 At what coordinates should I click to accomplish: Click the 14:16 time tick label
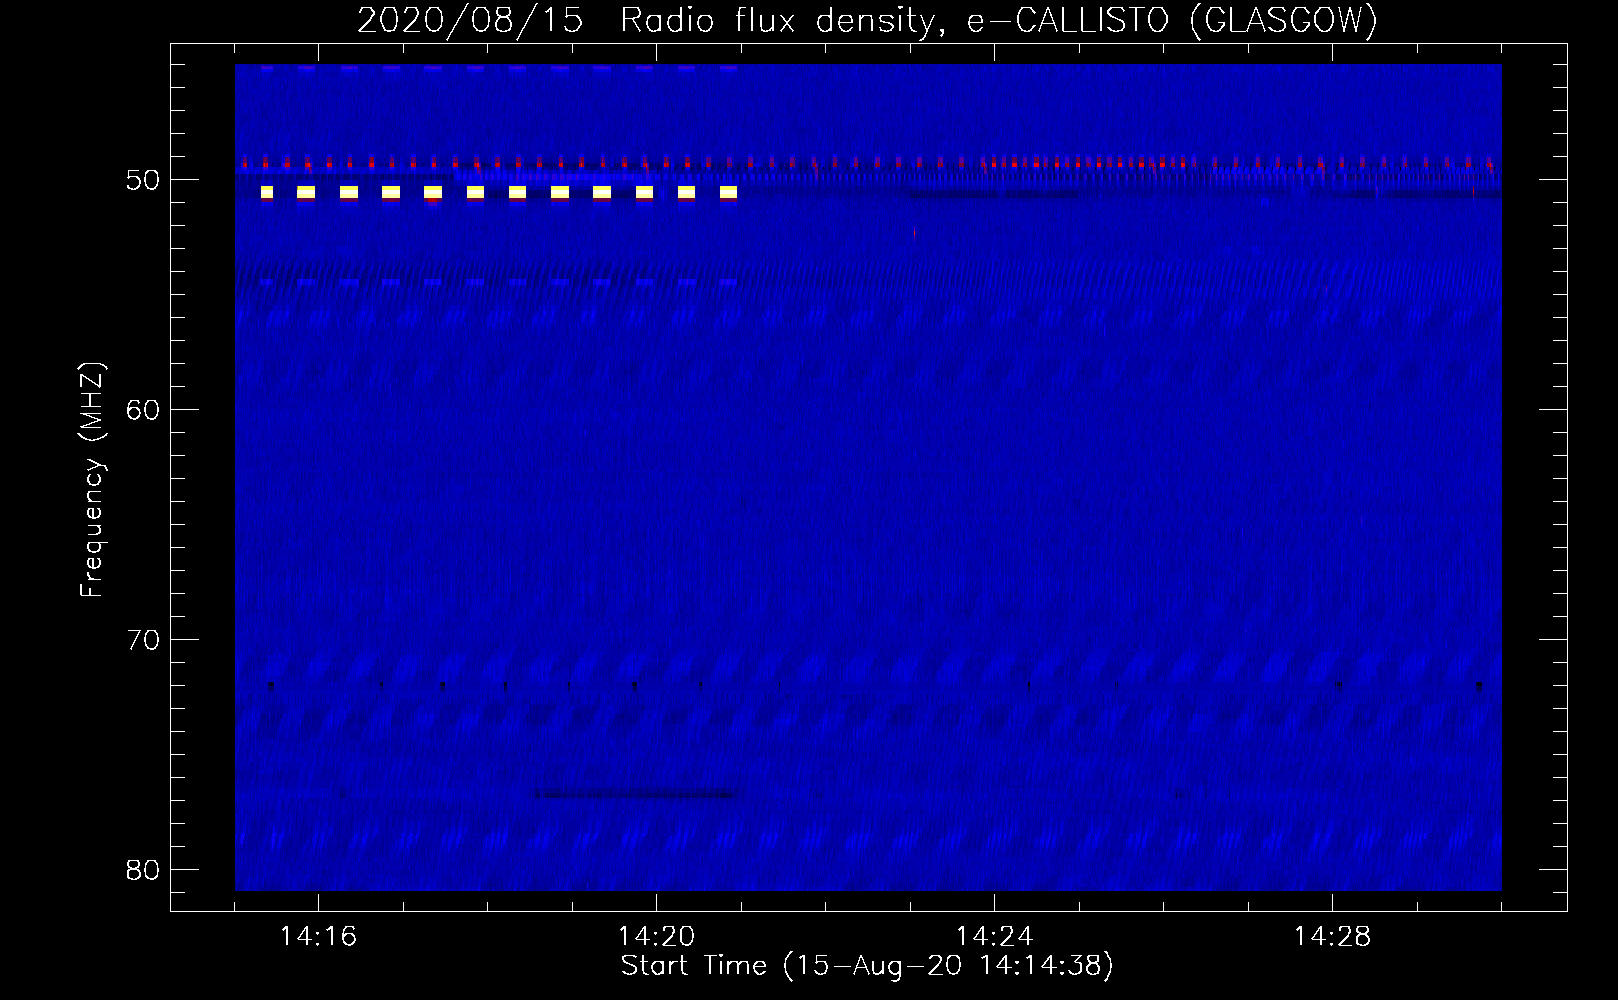318,937
